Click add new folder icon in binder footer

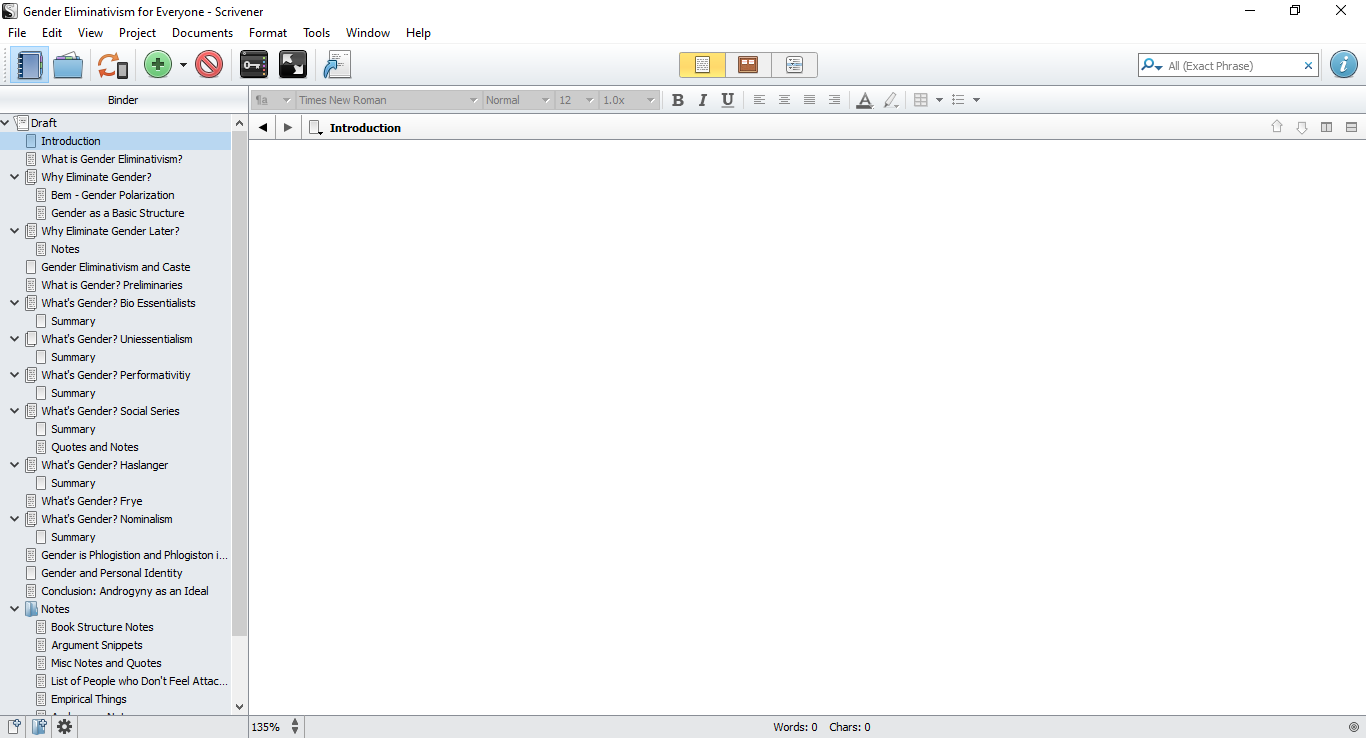(39, 727)
